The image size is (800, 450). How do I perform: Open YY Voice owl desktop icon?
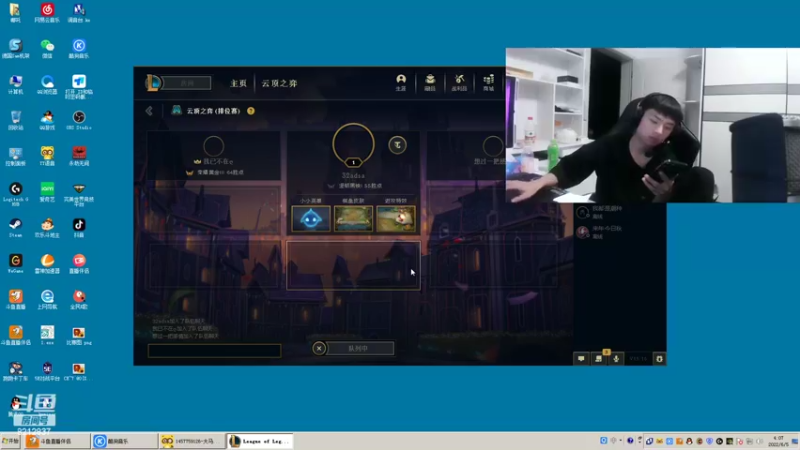coord(47,156)
